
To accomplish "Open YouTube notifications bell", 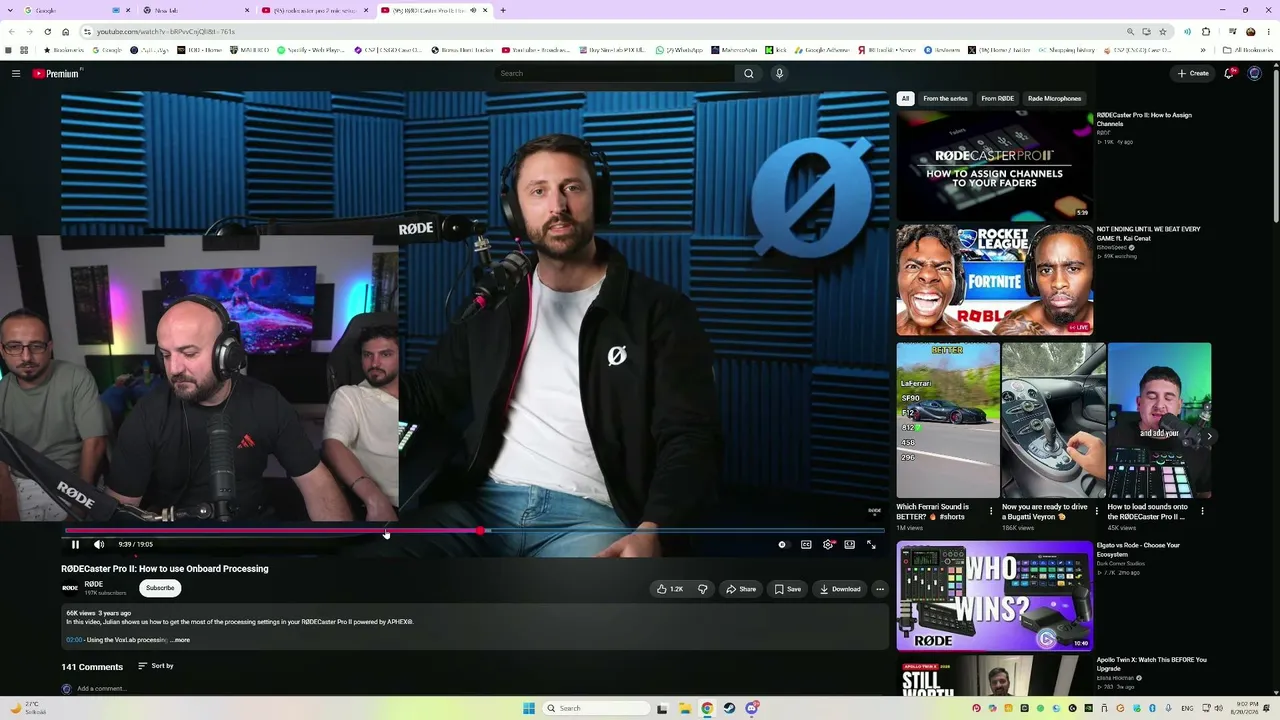I will [1229, 73].
